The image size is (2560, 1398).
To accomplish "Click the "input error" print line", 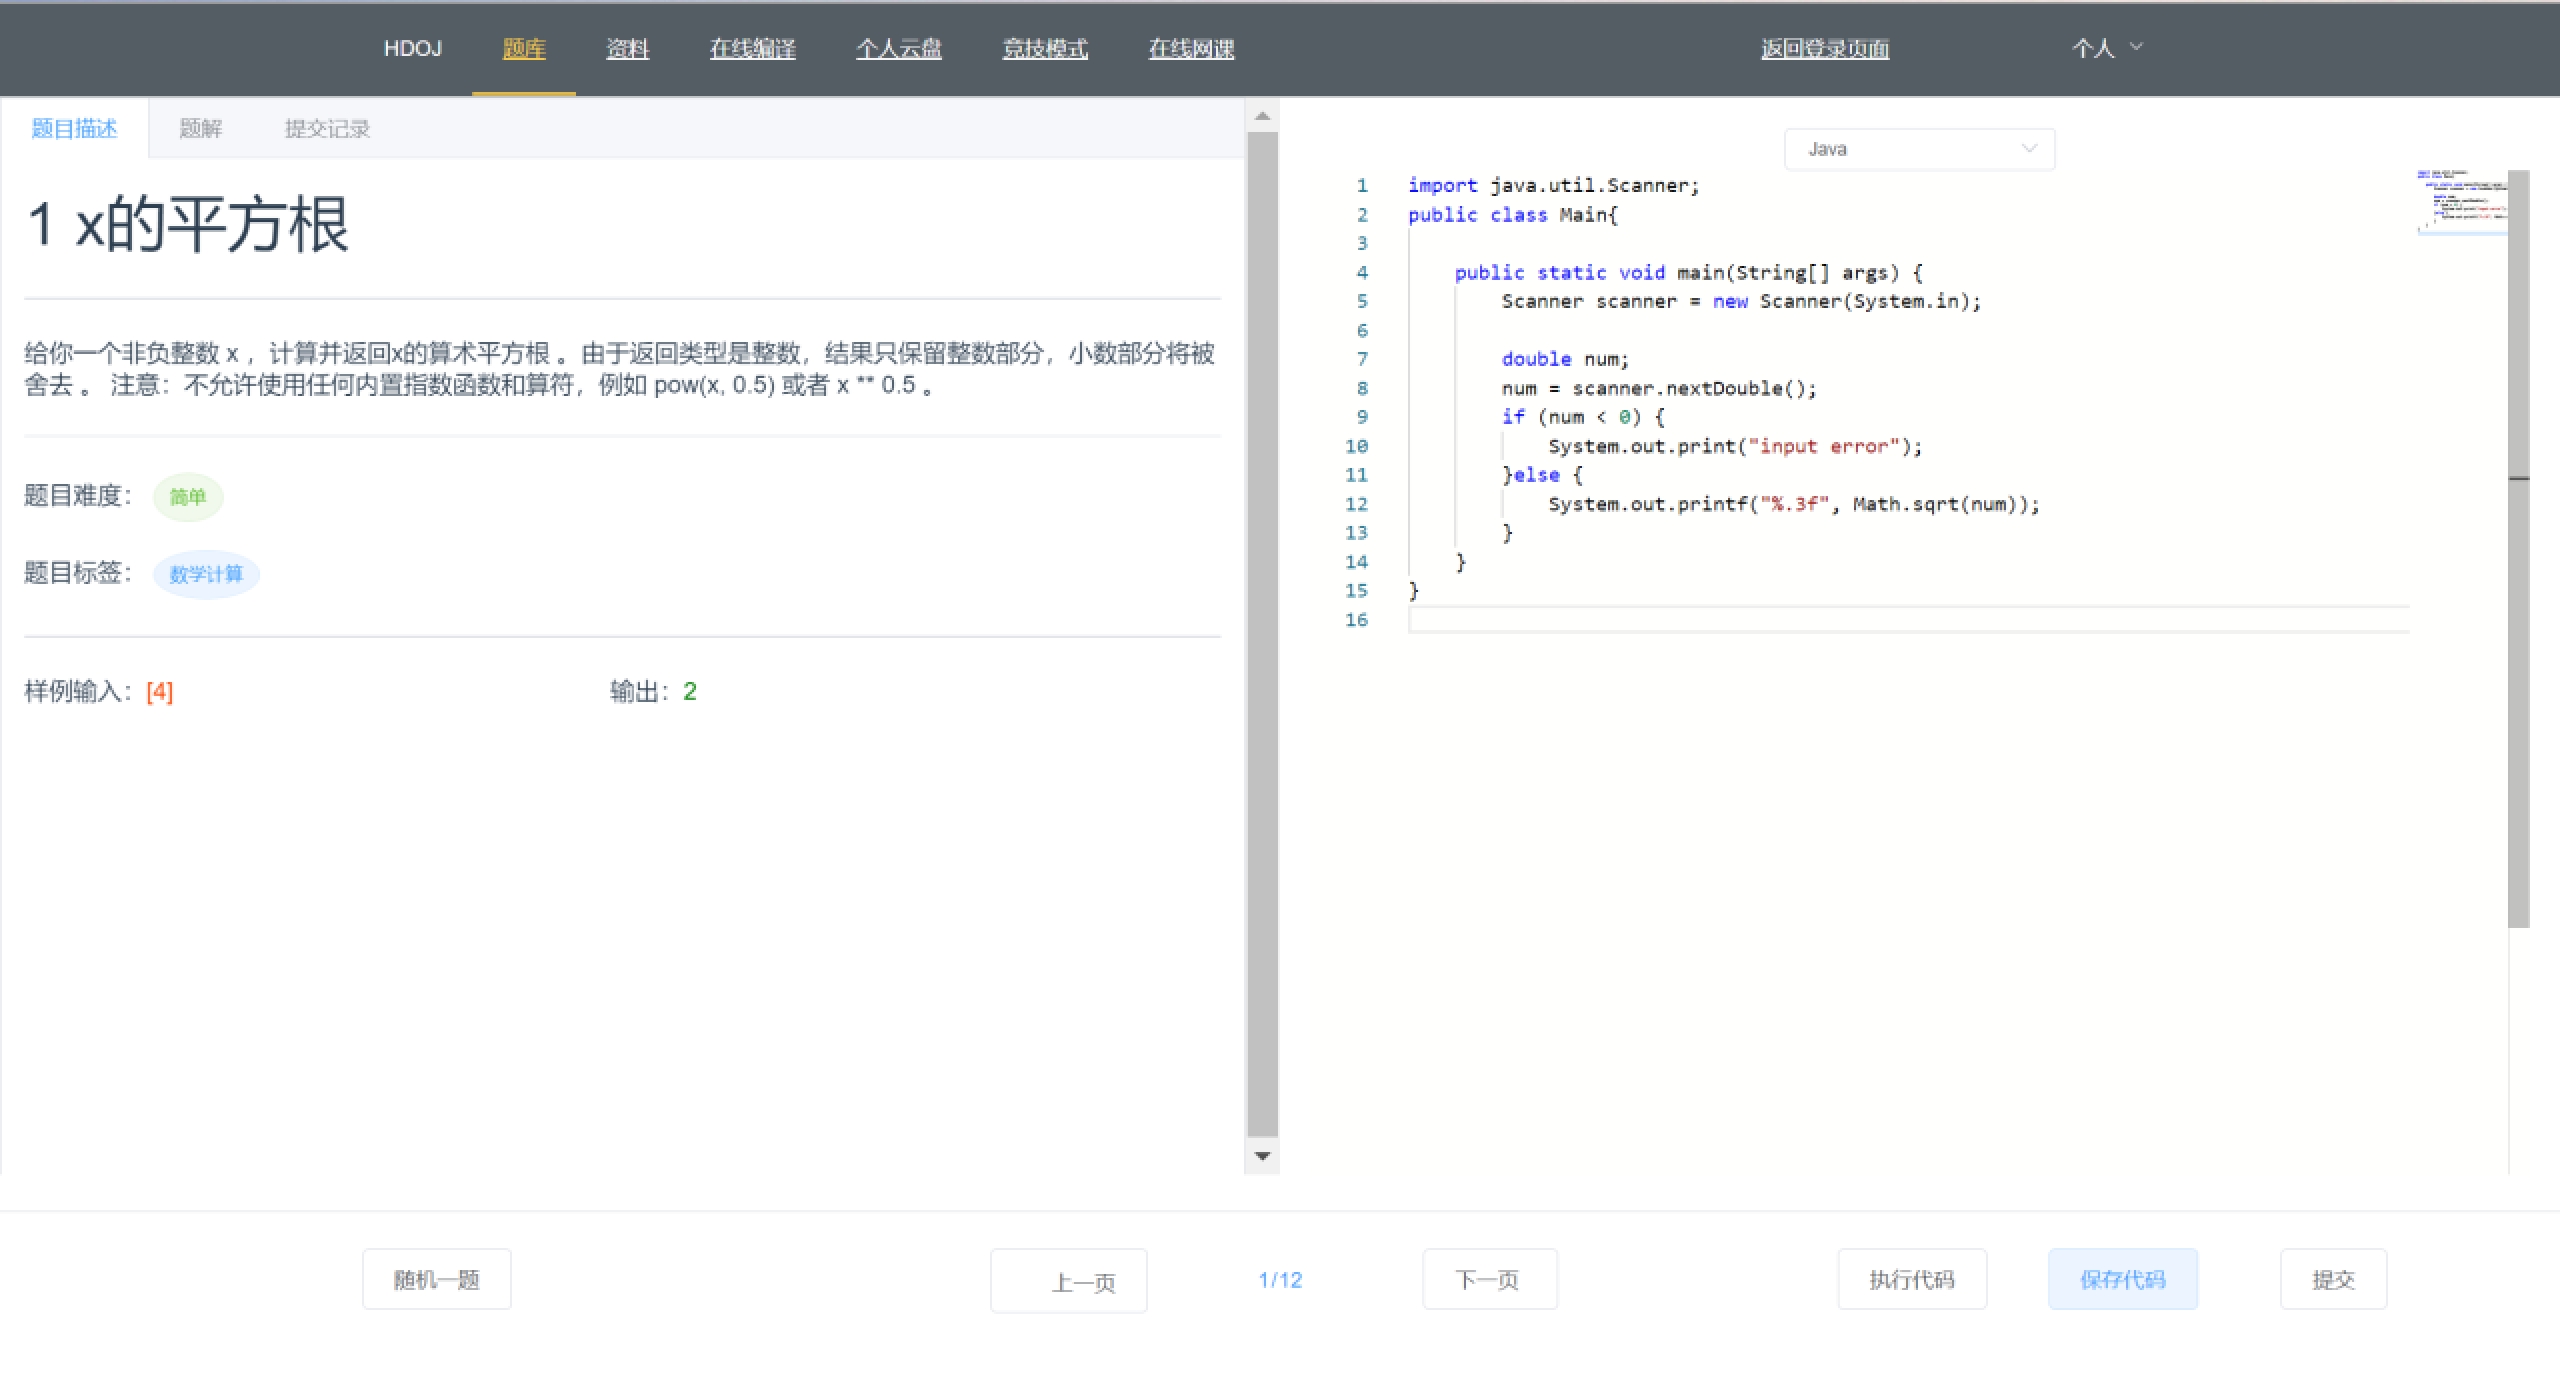I will (x=1735, y=446).
